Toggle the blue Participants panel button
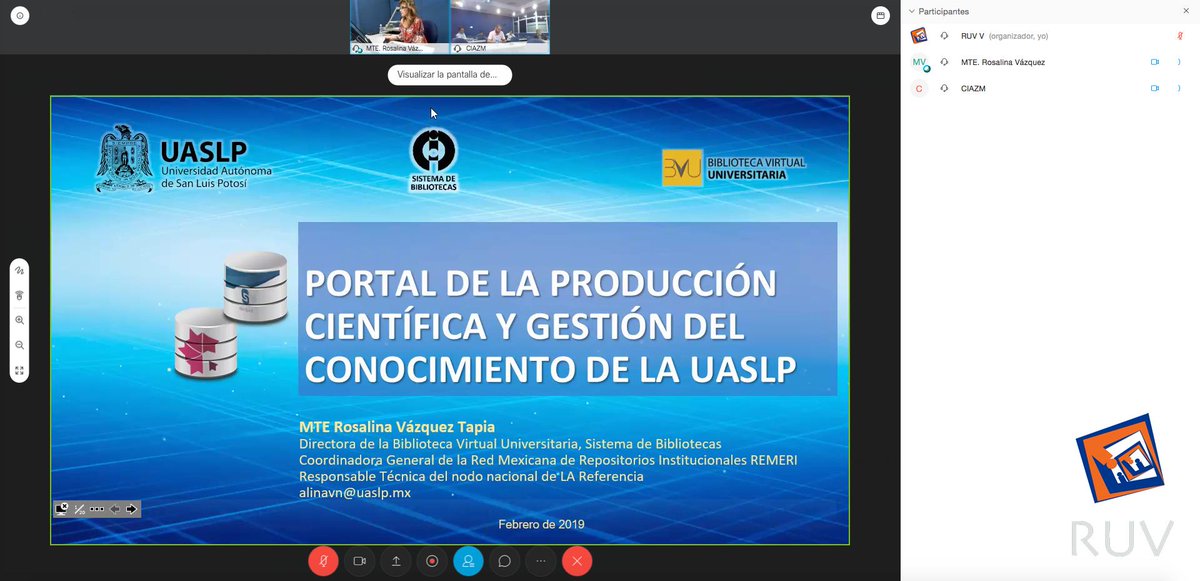This screenshot has height=581, width=1200. coord(468,561)
